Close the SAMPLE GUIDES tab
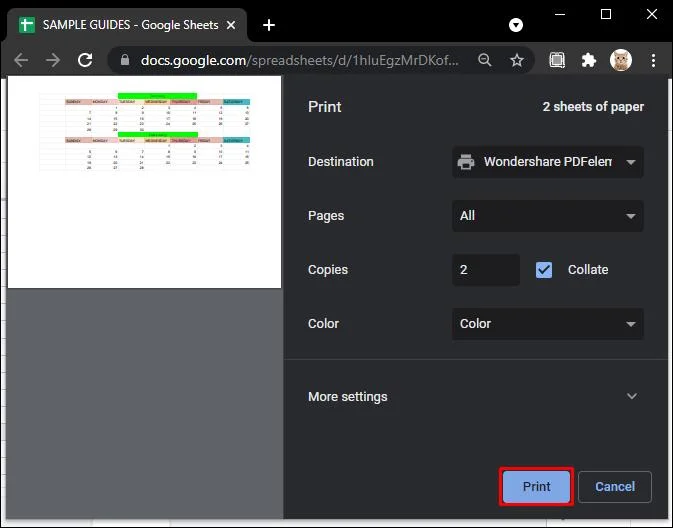 (x=231, y=25)
